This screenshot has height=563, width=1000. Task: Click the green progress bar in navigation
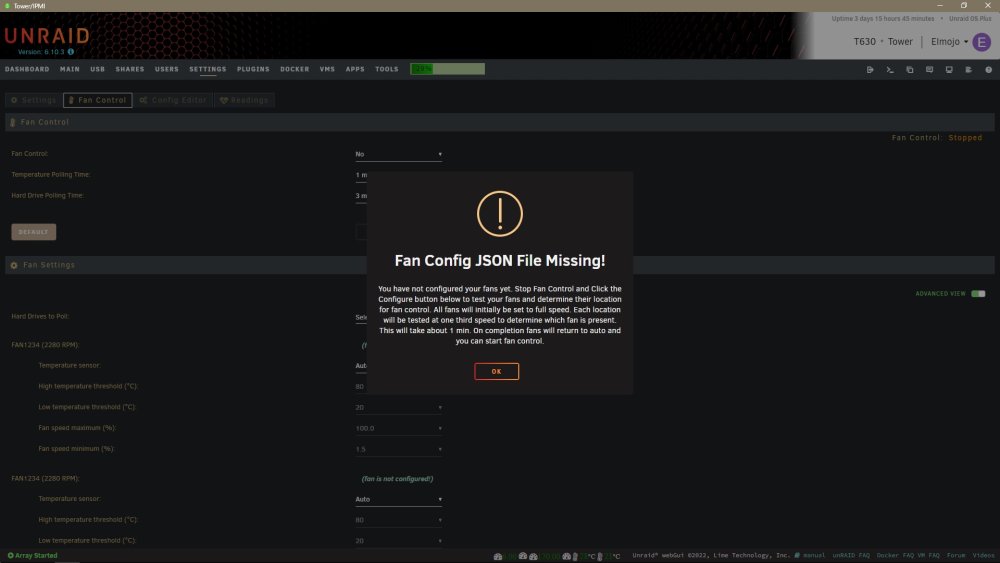[447, 69]
